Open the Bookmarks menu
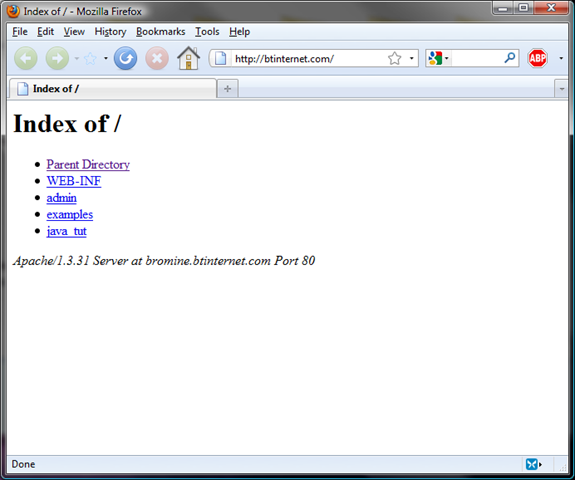The image size is (575, 480). pyautogui.click(x=161, y=32)
